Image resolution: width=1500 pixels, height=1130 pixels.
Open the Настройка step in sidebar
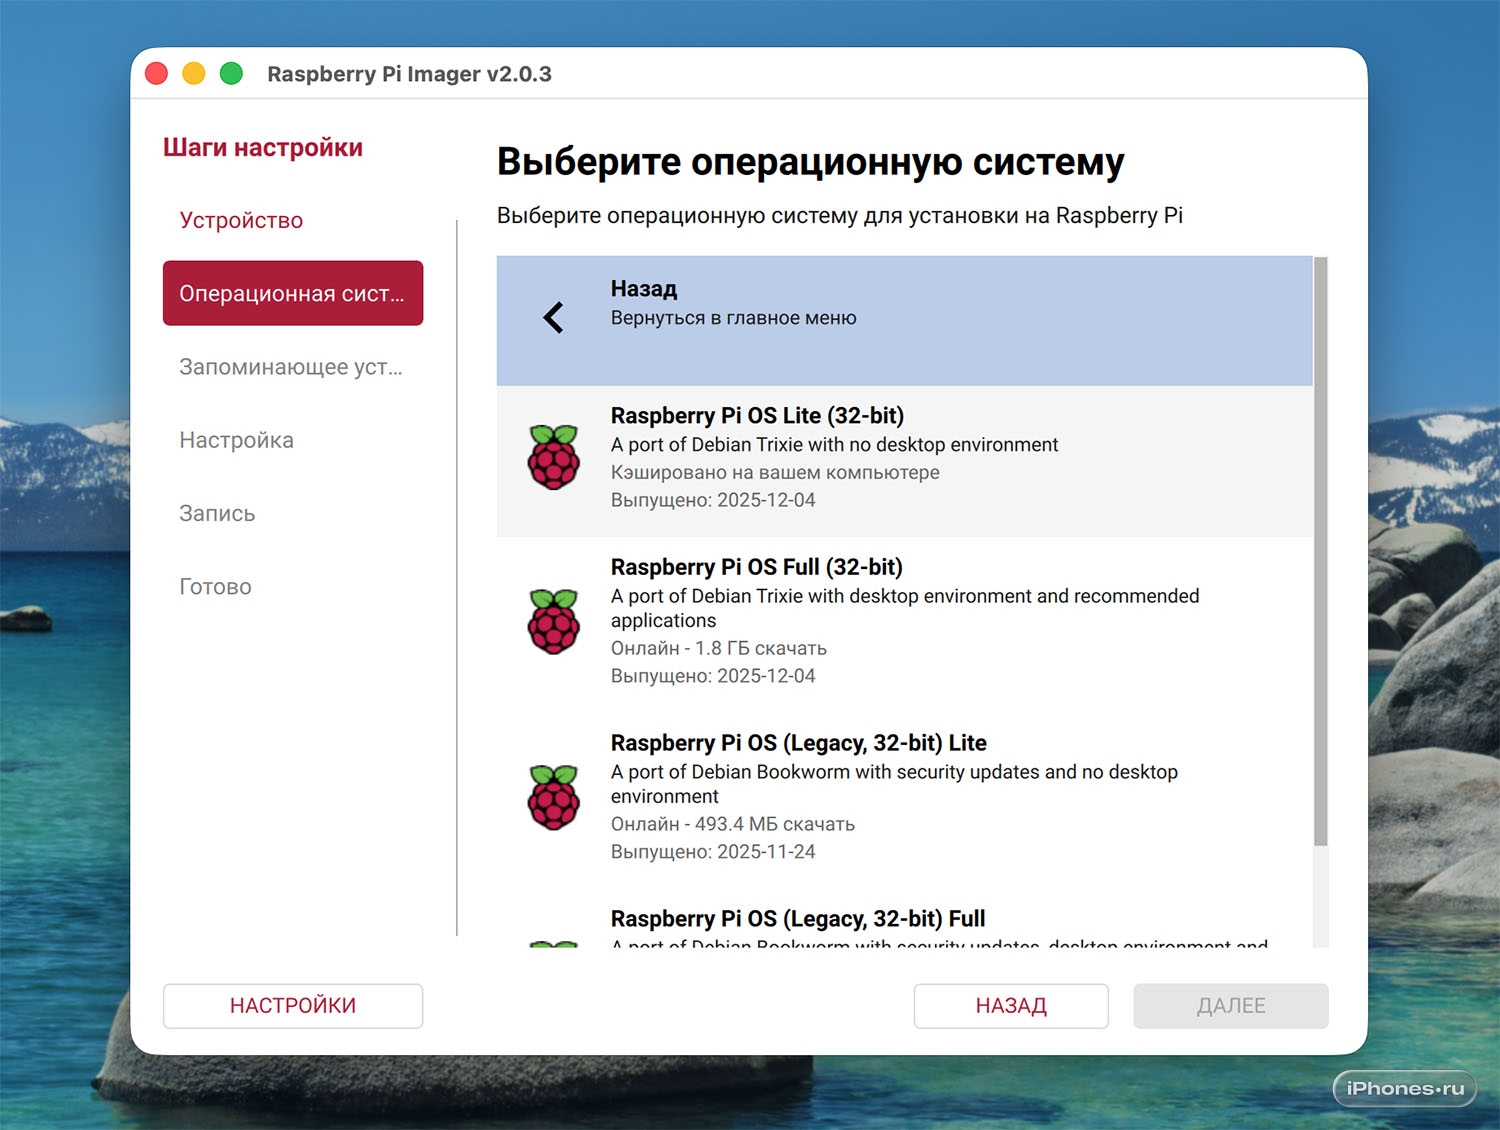point(237,440)
